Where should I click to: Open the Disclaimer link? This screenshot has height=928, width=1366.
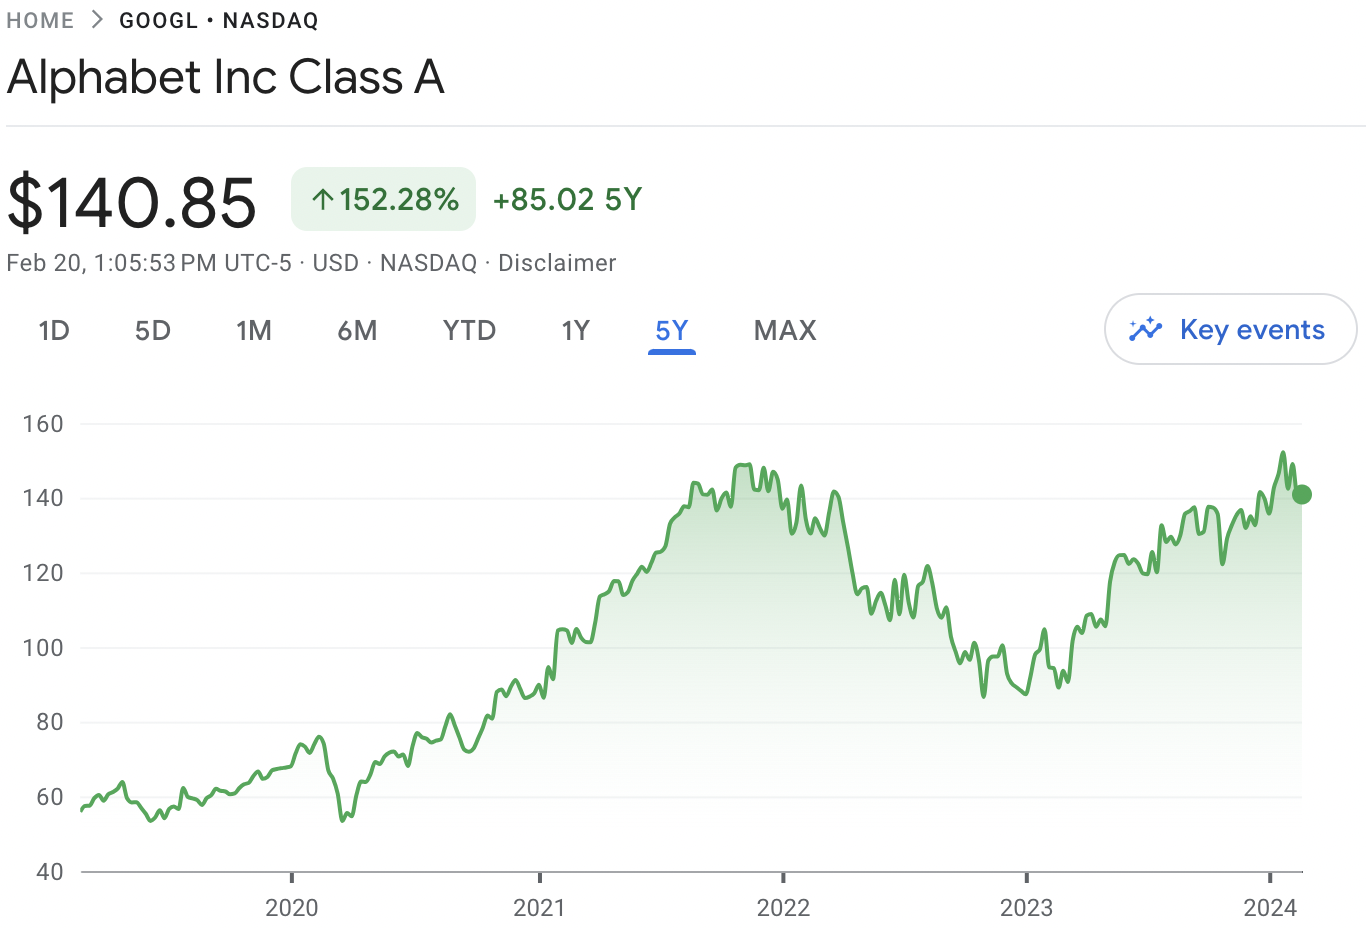(557, 263)
